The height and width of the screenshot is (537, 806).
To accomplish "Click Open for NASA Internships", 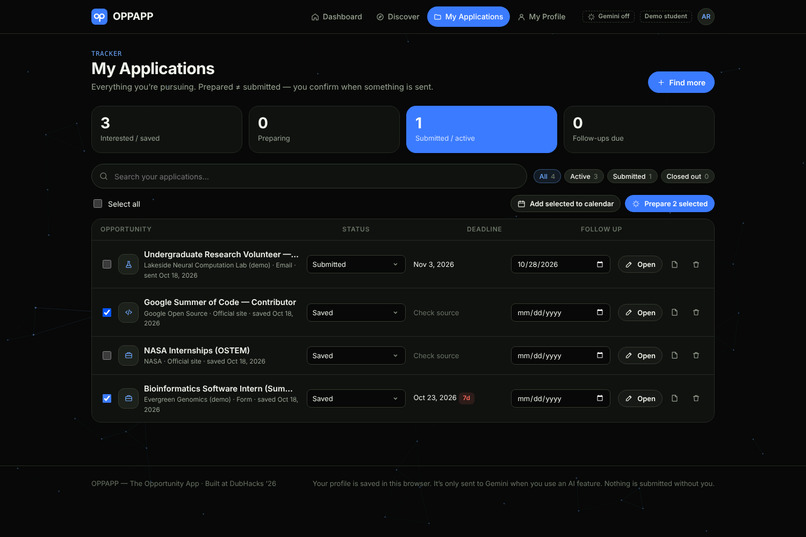I will 640,356.
